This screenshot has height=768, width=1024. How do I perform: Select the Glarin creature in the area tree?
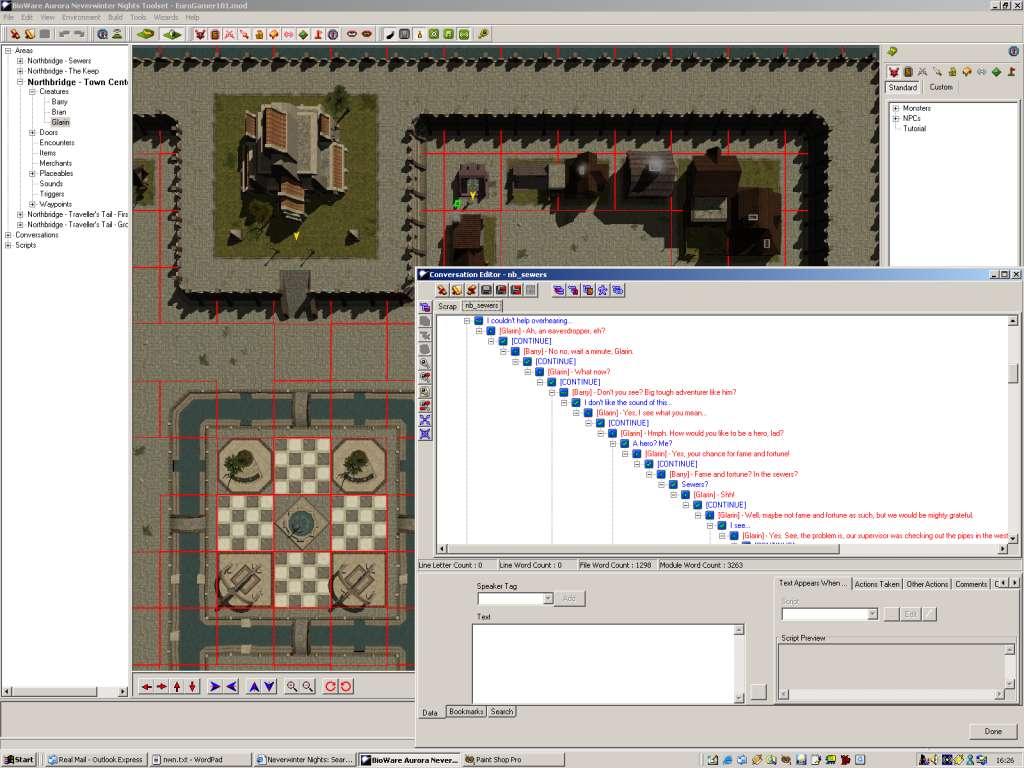tap(60, 122)
